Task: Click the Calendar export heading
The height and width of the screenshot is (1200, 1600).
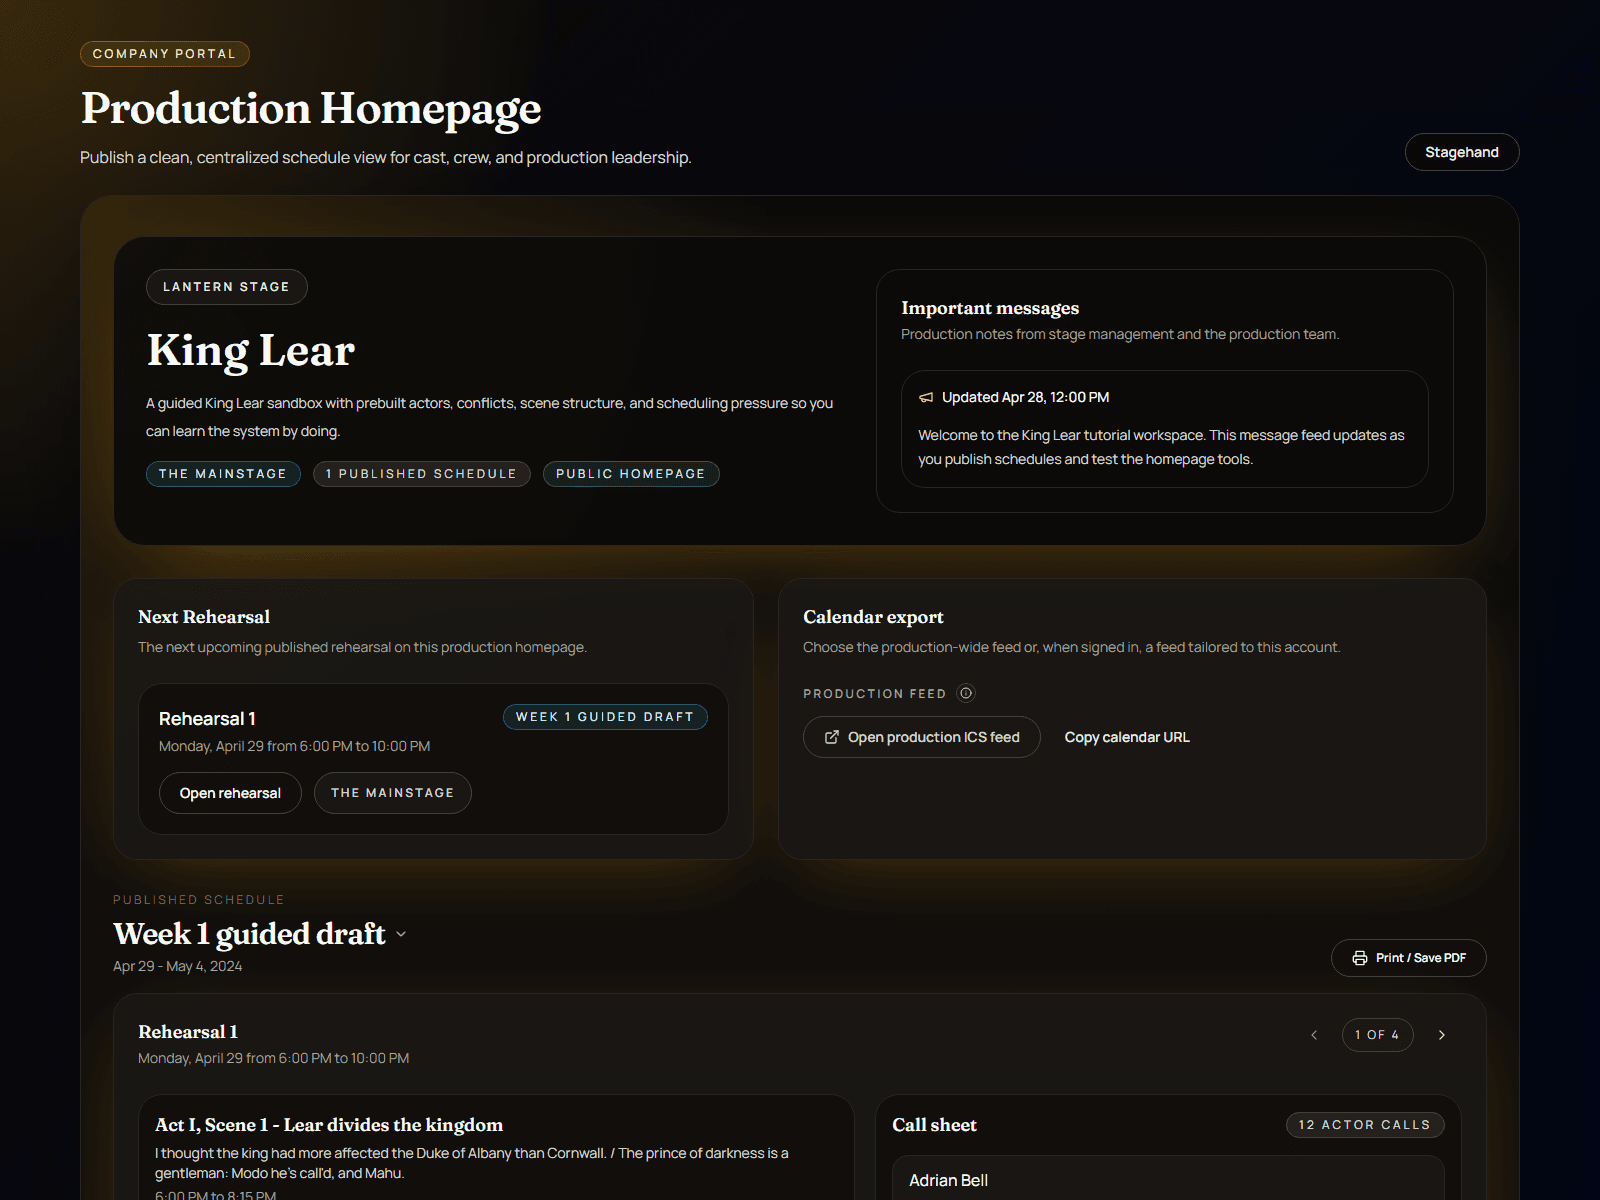Action: [x=873, y=617]
